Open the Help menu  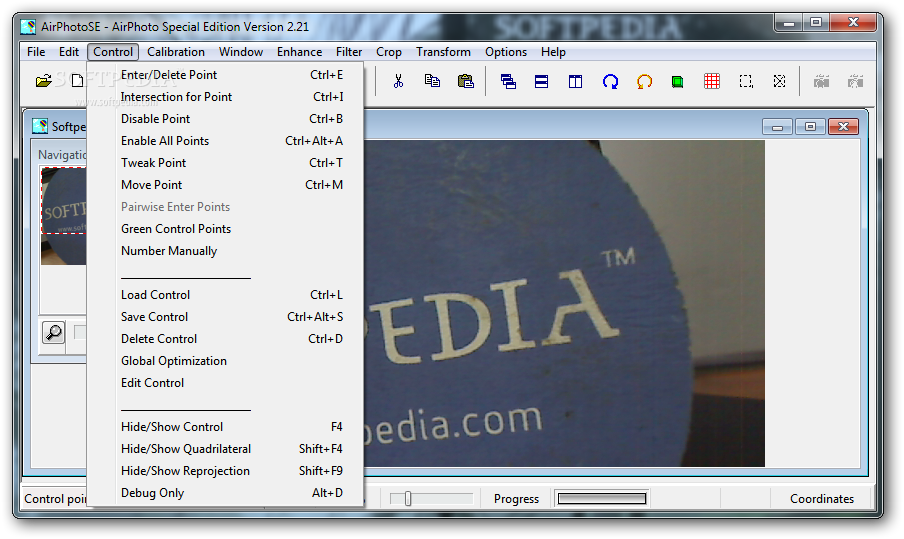[553, 52]
